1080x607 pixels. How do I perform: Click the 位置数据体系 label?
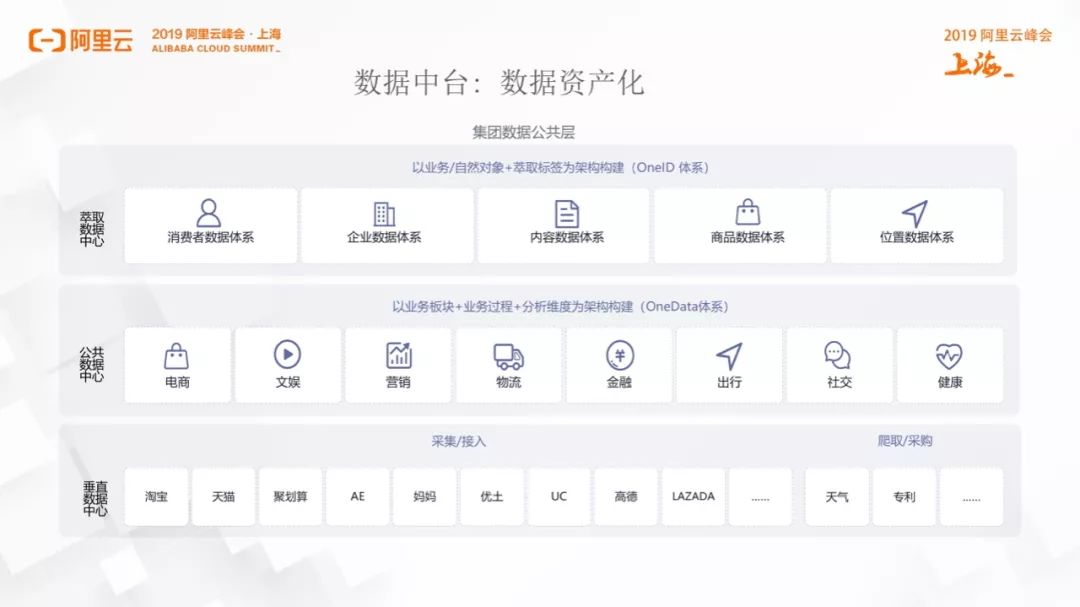917,237
